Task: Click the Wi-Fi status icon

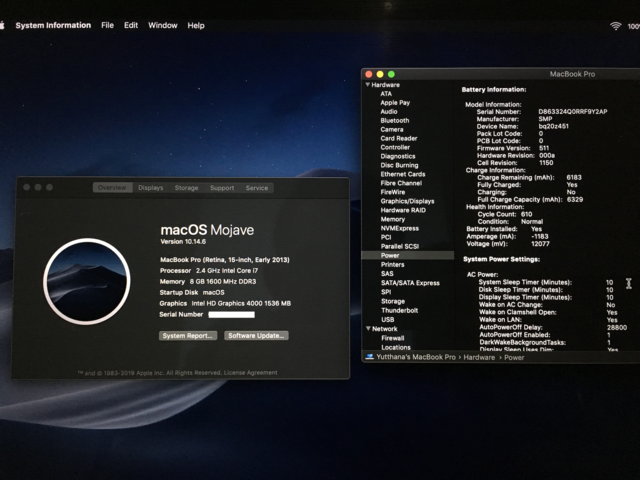Action: (616, 26)
